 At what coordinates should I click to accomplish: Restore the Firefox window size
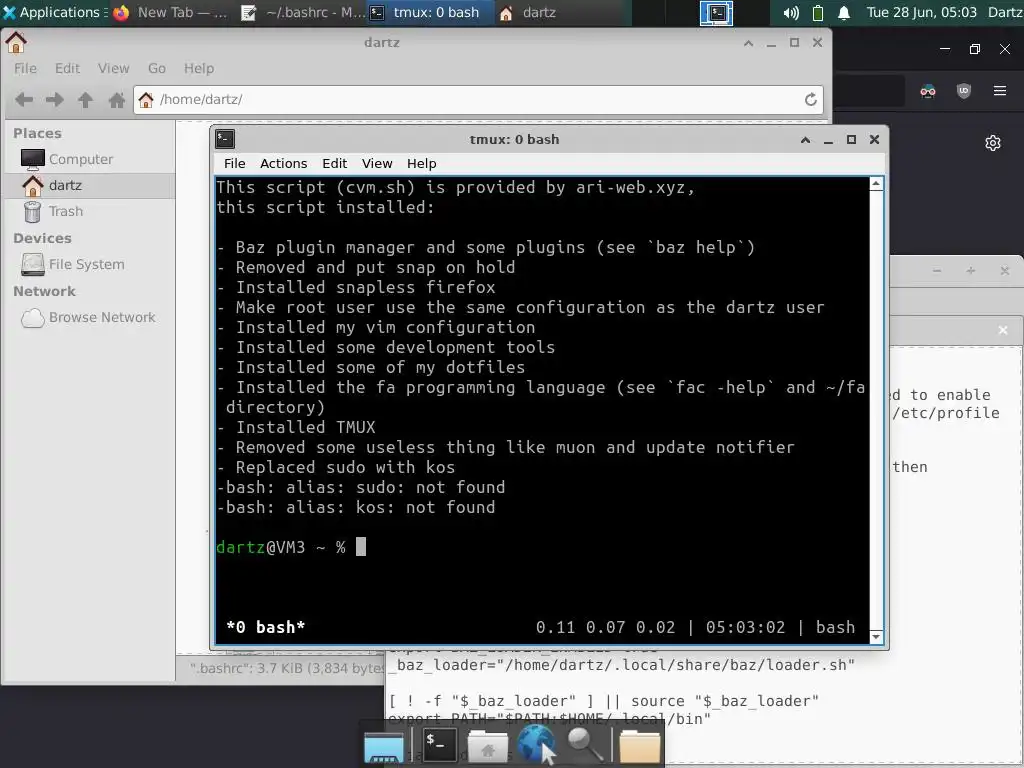(x=974, y=49)
